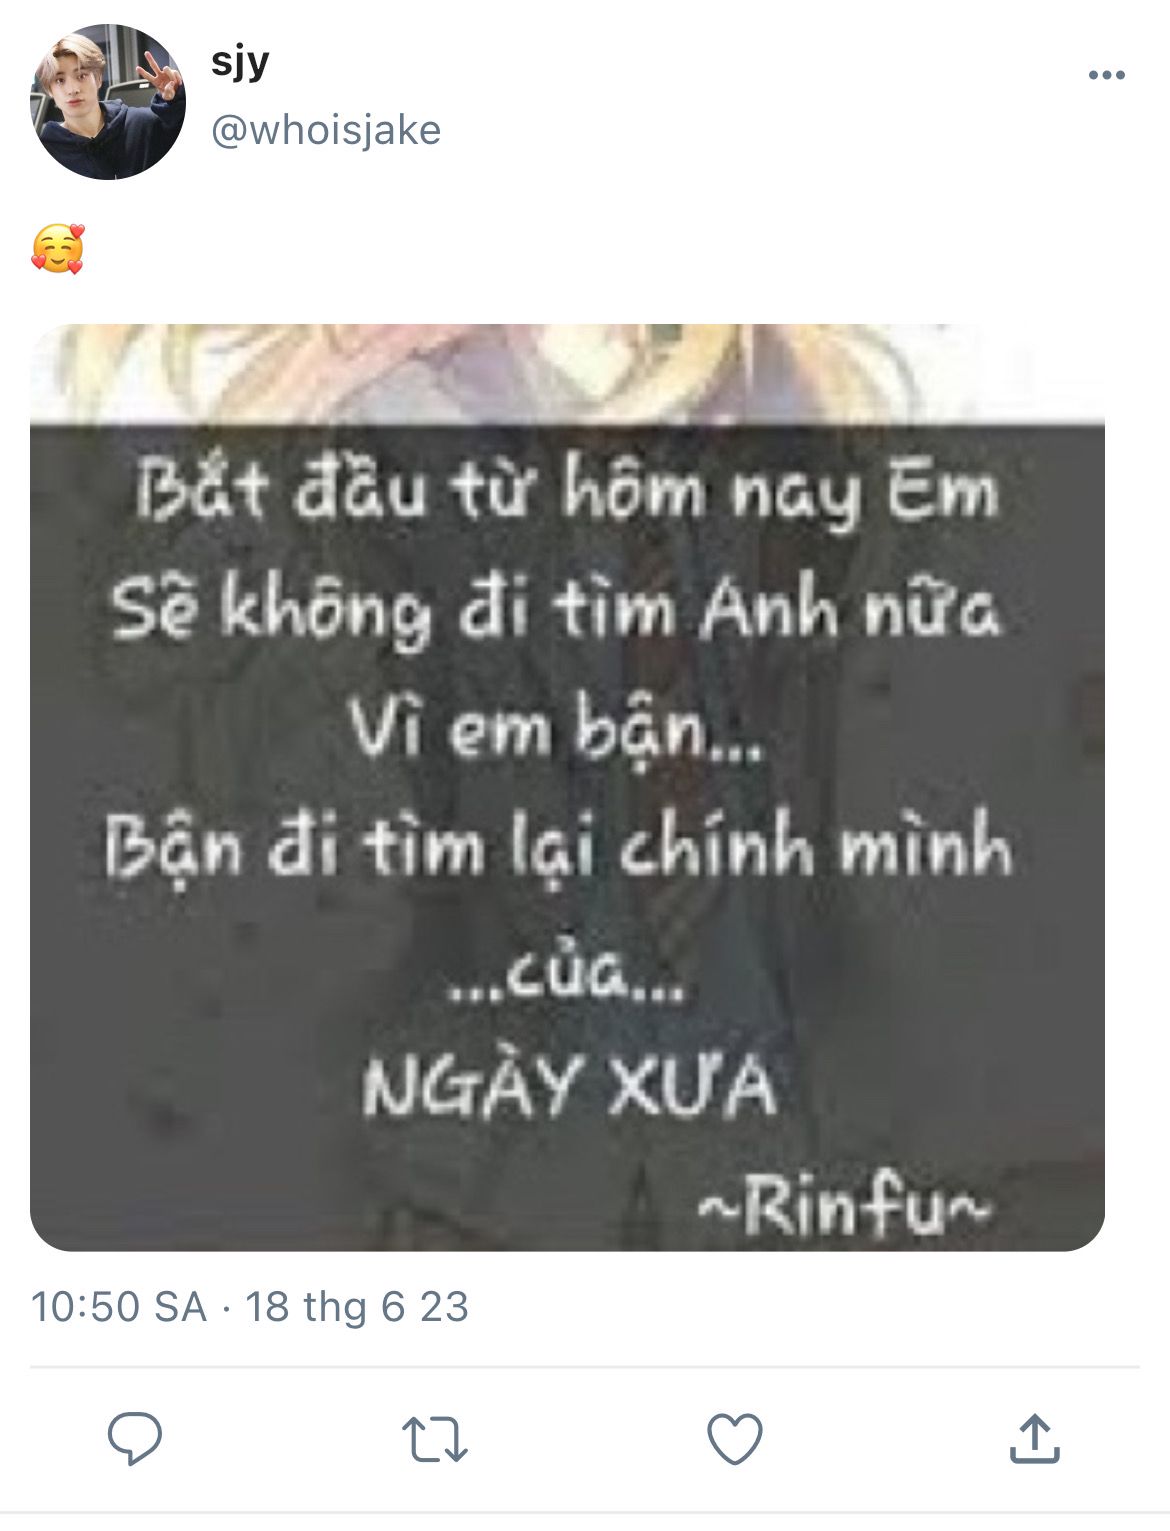
Task: Click the ...của... text in image
Action: pos(566,975)
